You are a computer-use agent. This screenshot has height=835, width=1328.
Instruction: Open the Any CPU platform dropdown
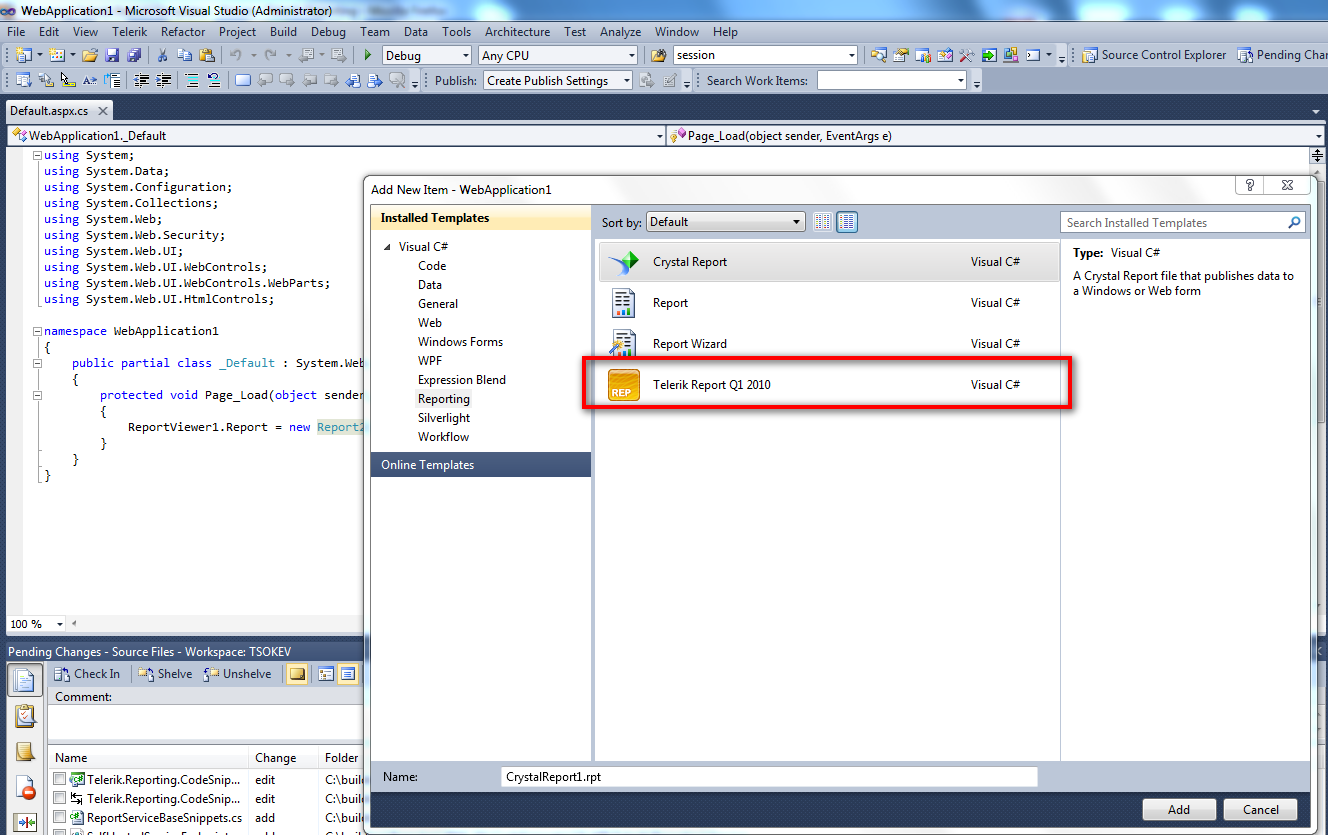pyautogui.click(x=630, y=56)
